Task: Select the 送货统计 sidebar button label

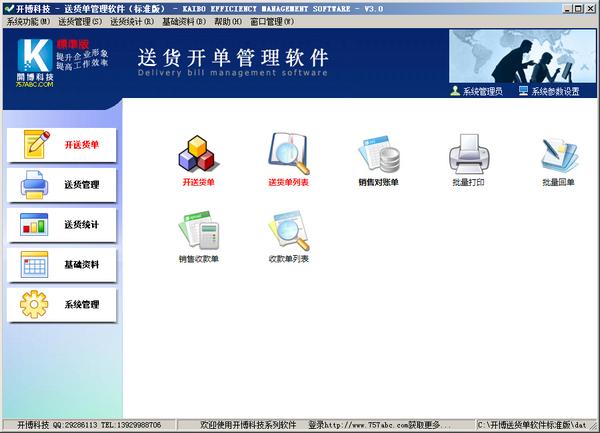Action: (82, 225)
